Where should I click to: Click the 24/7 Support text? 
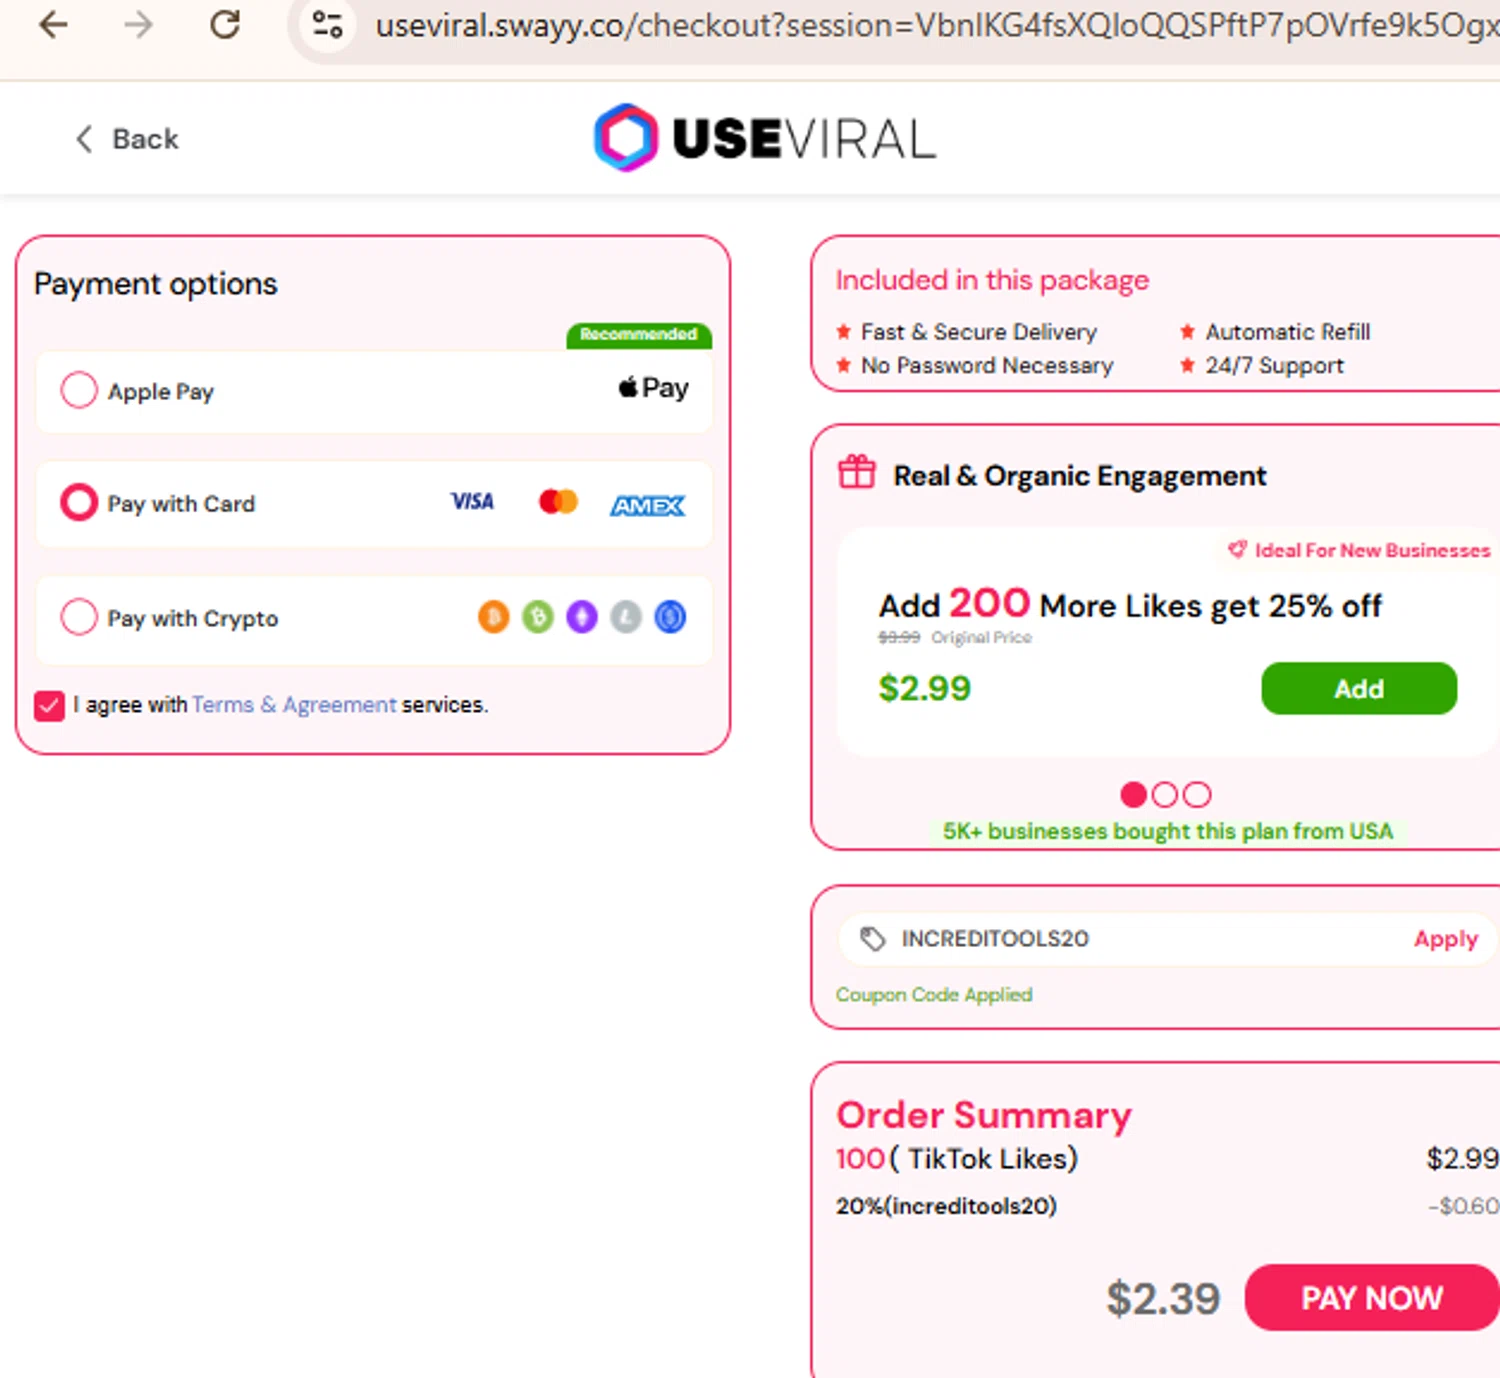pos(1274,365)
